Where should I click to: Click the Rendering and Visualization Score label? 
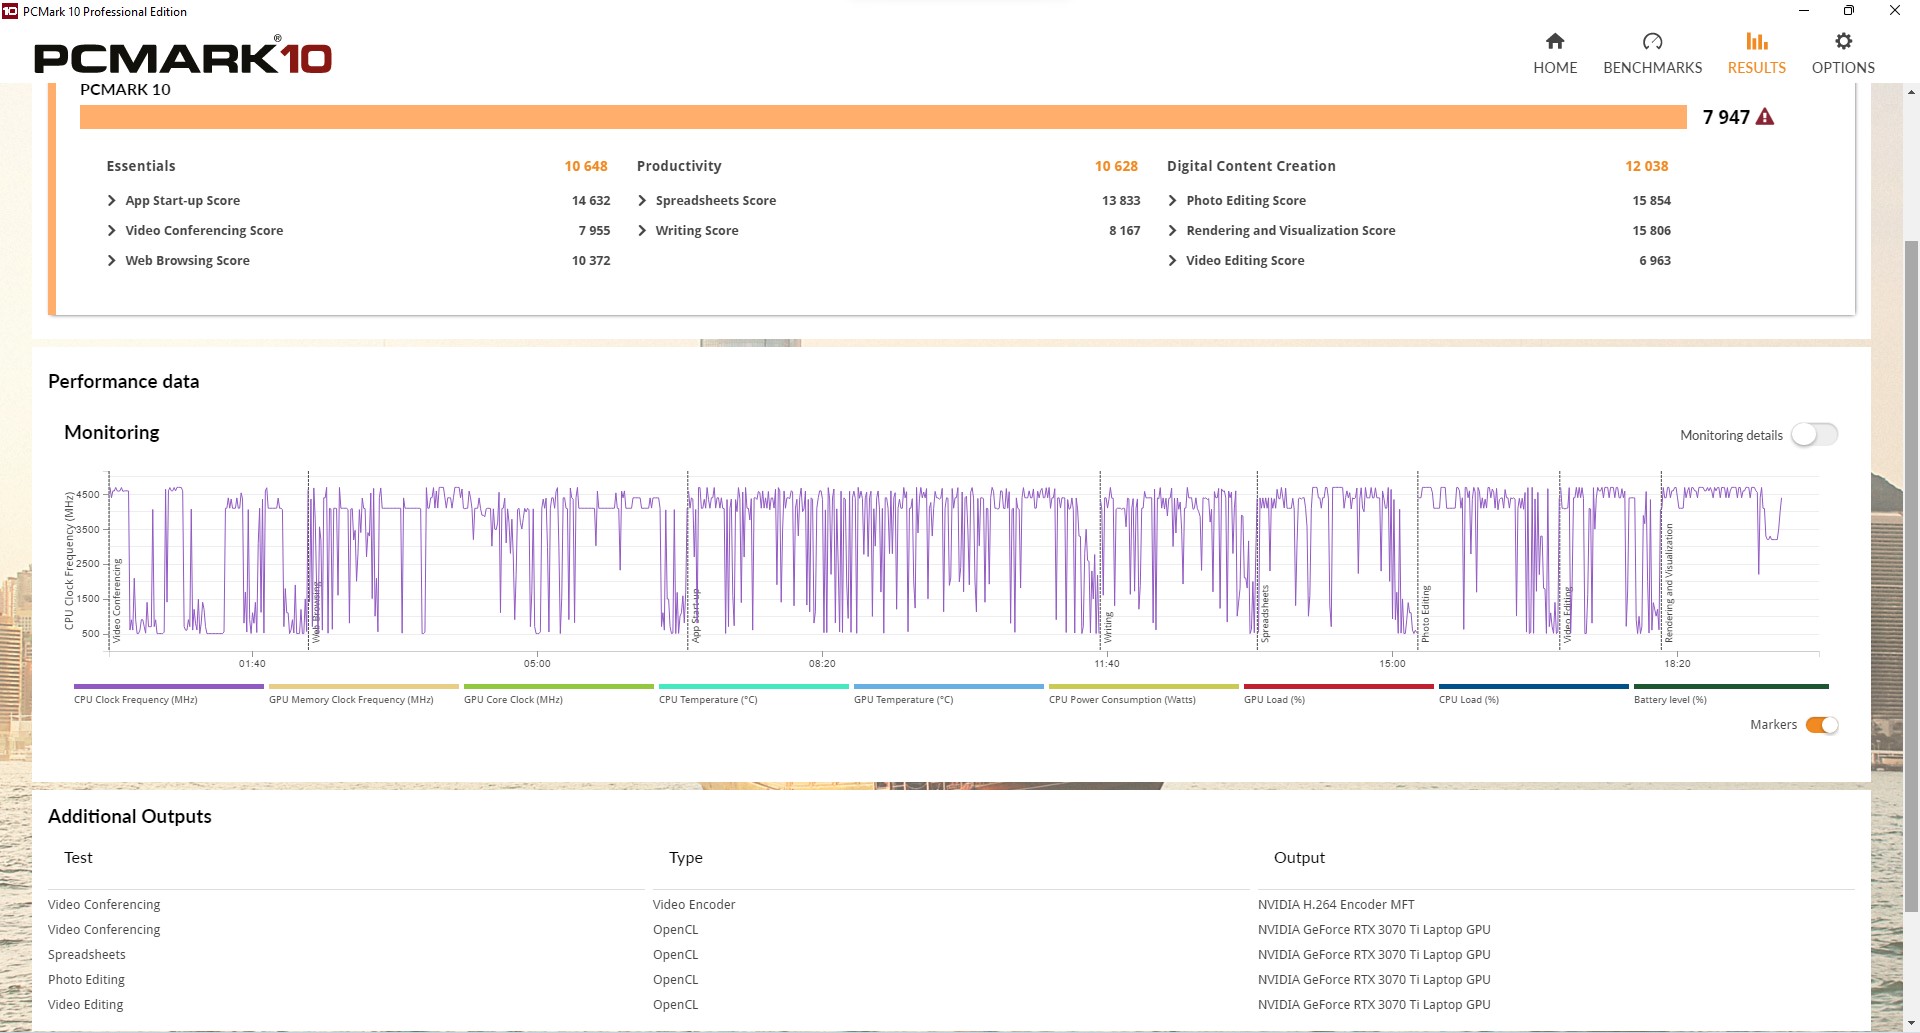click(1290, 231)
